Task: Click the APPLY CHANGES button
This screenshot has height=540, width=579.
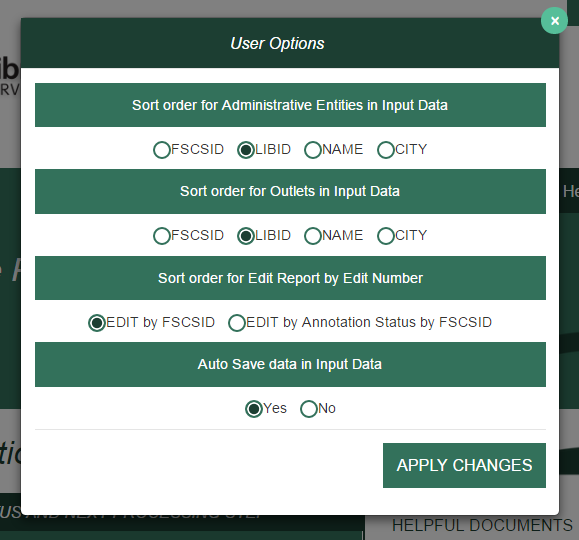Action: [x=464, y=465]
